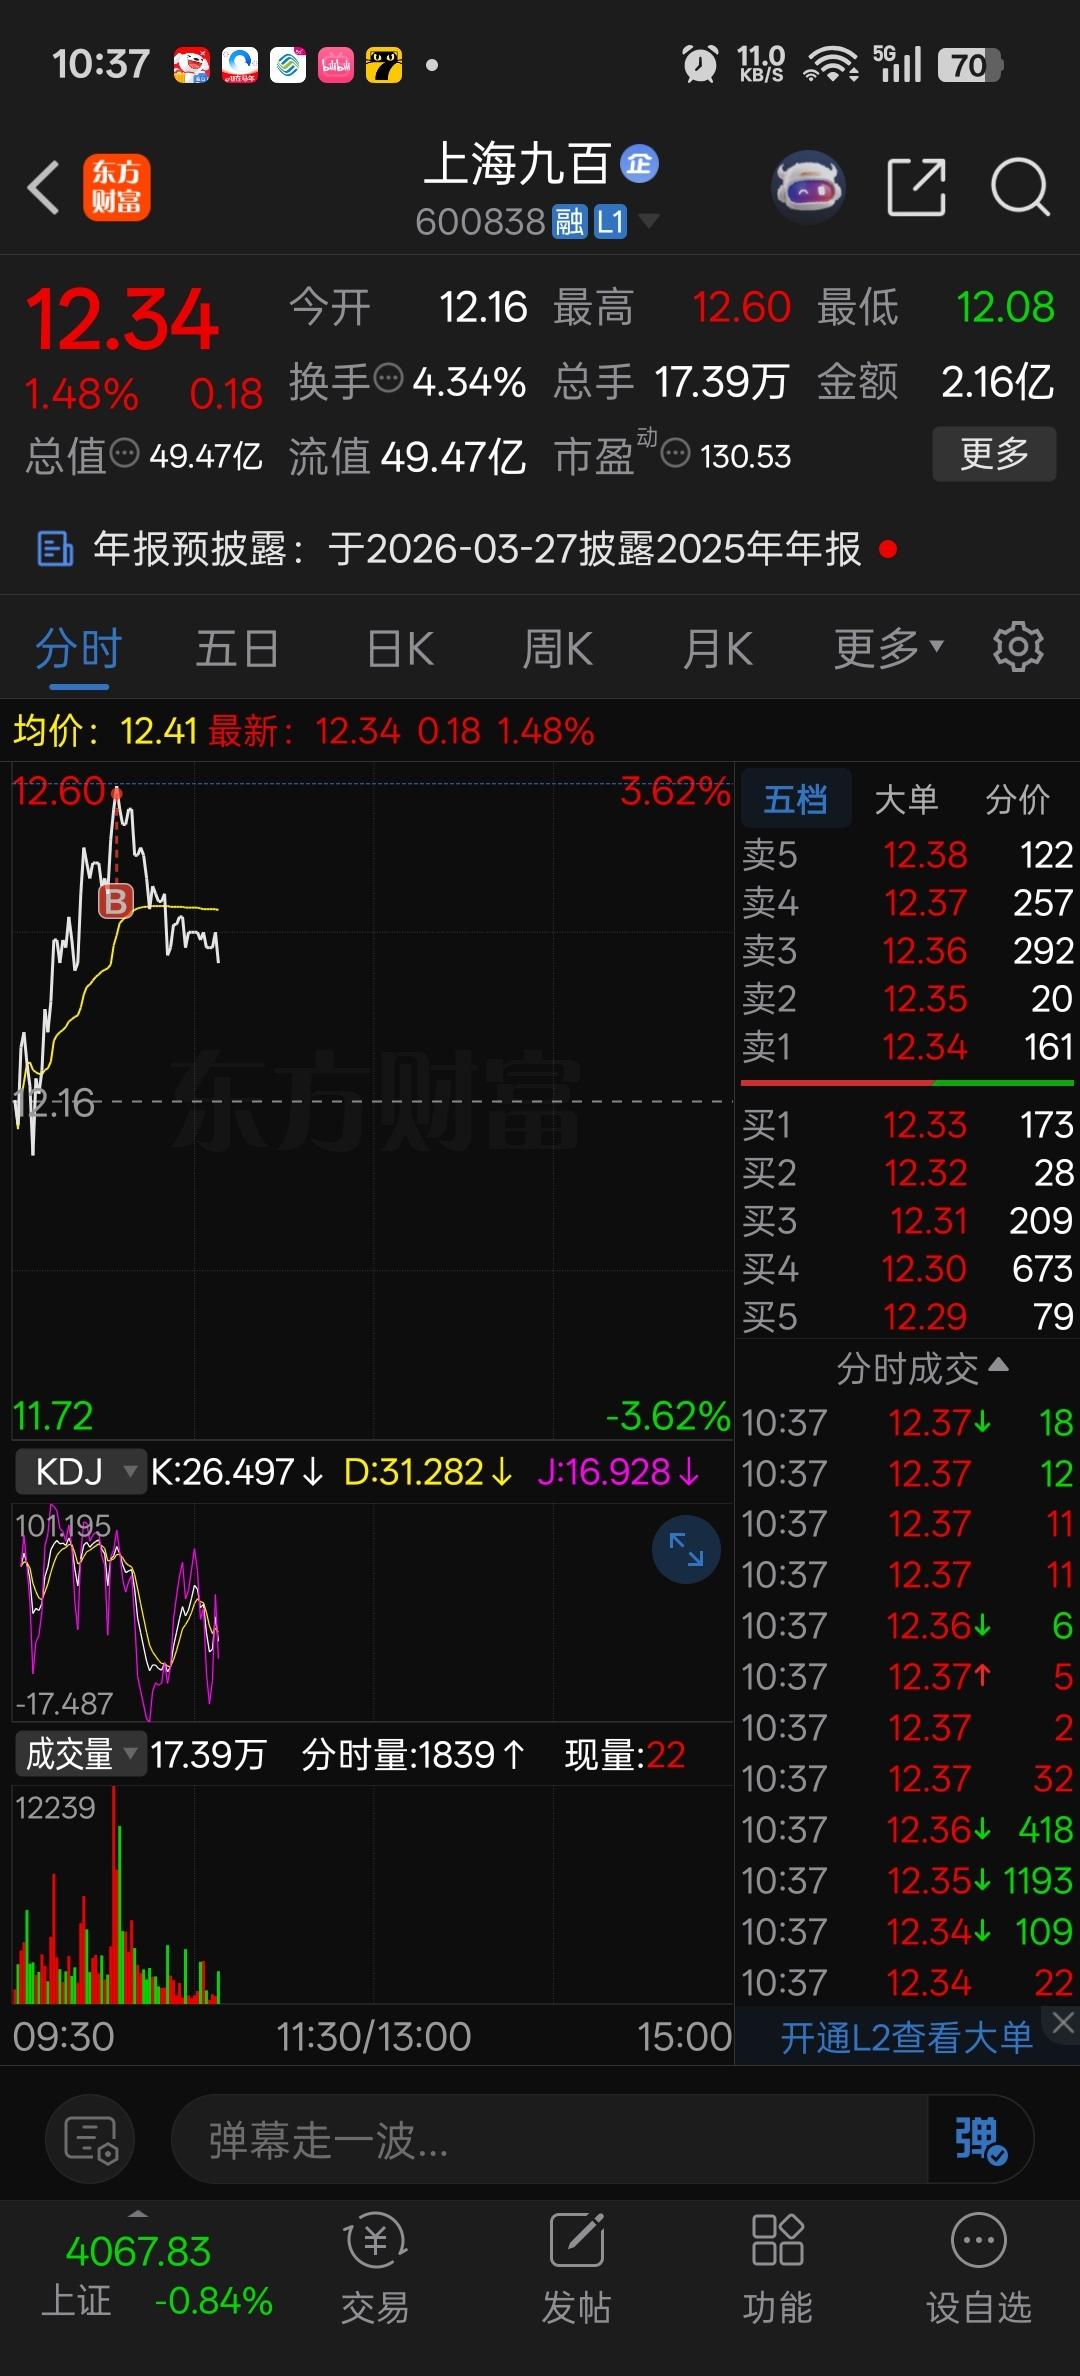Toggle the 弹 danmaku switch
This screenshot has height=2376, width=1080.
pyautogui.click(x=981, y=2140)
